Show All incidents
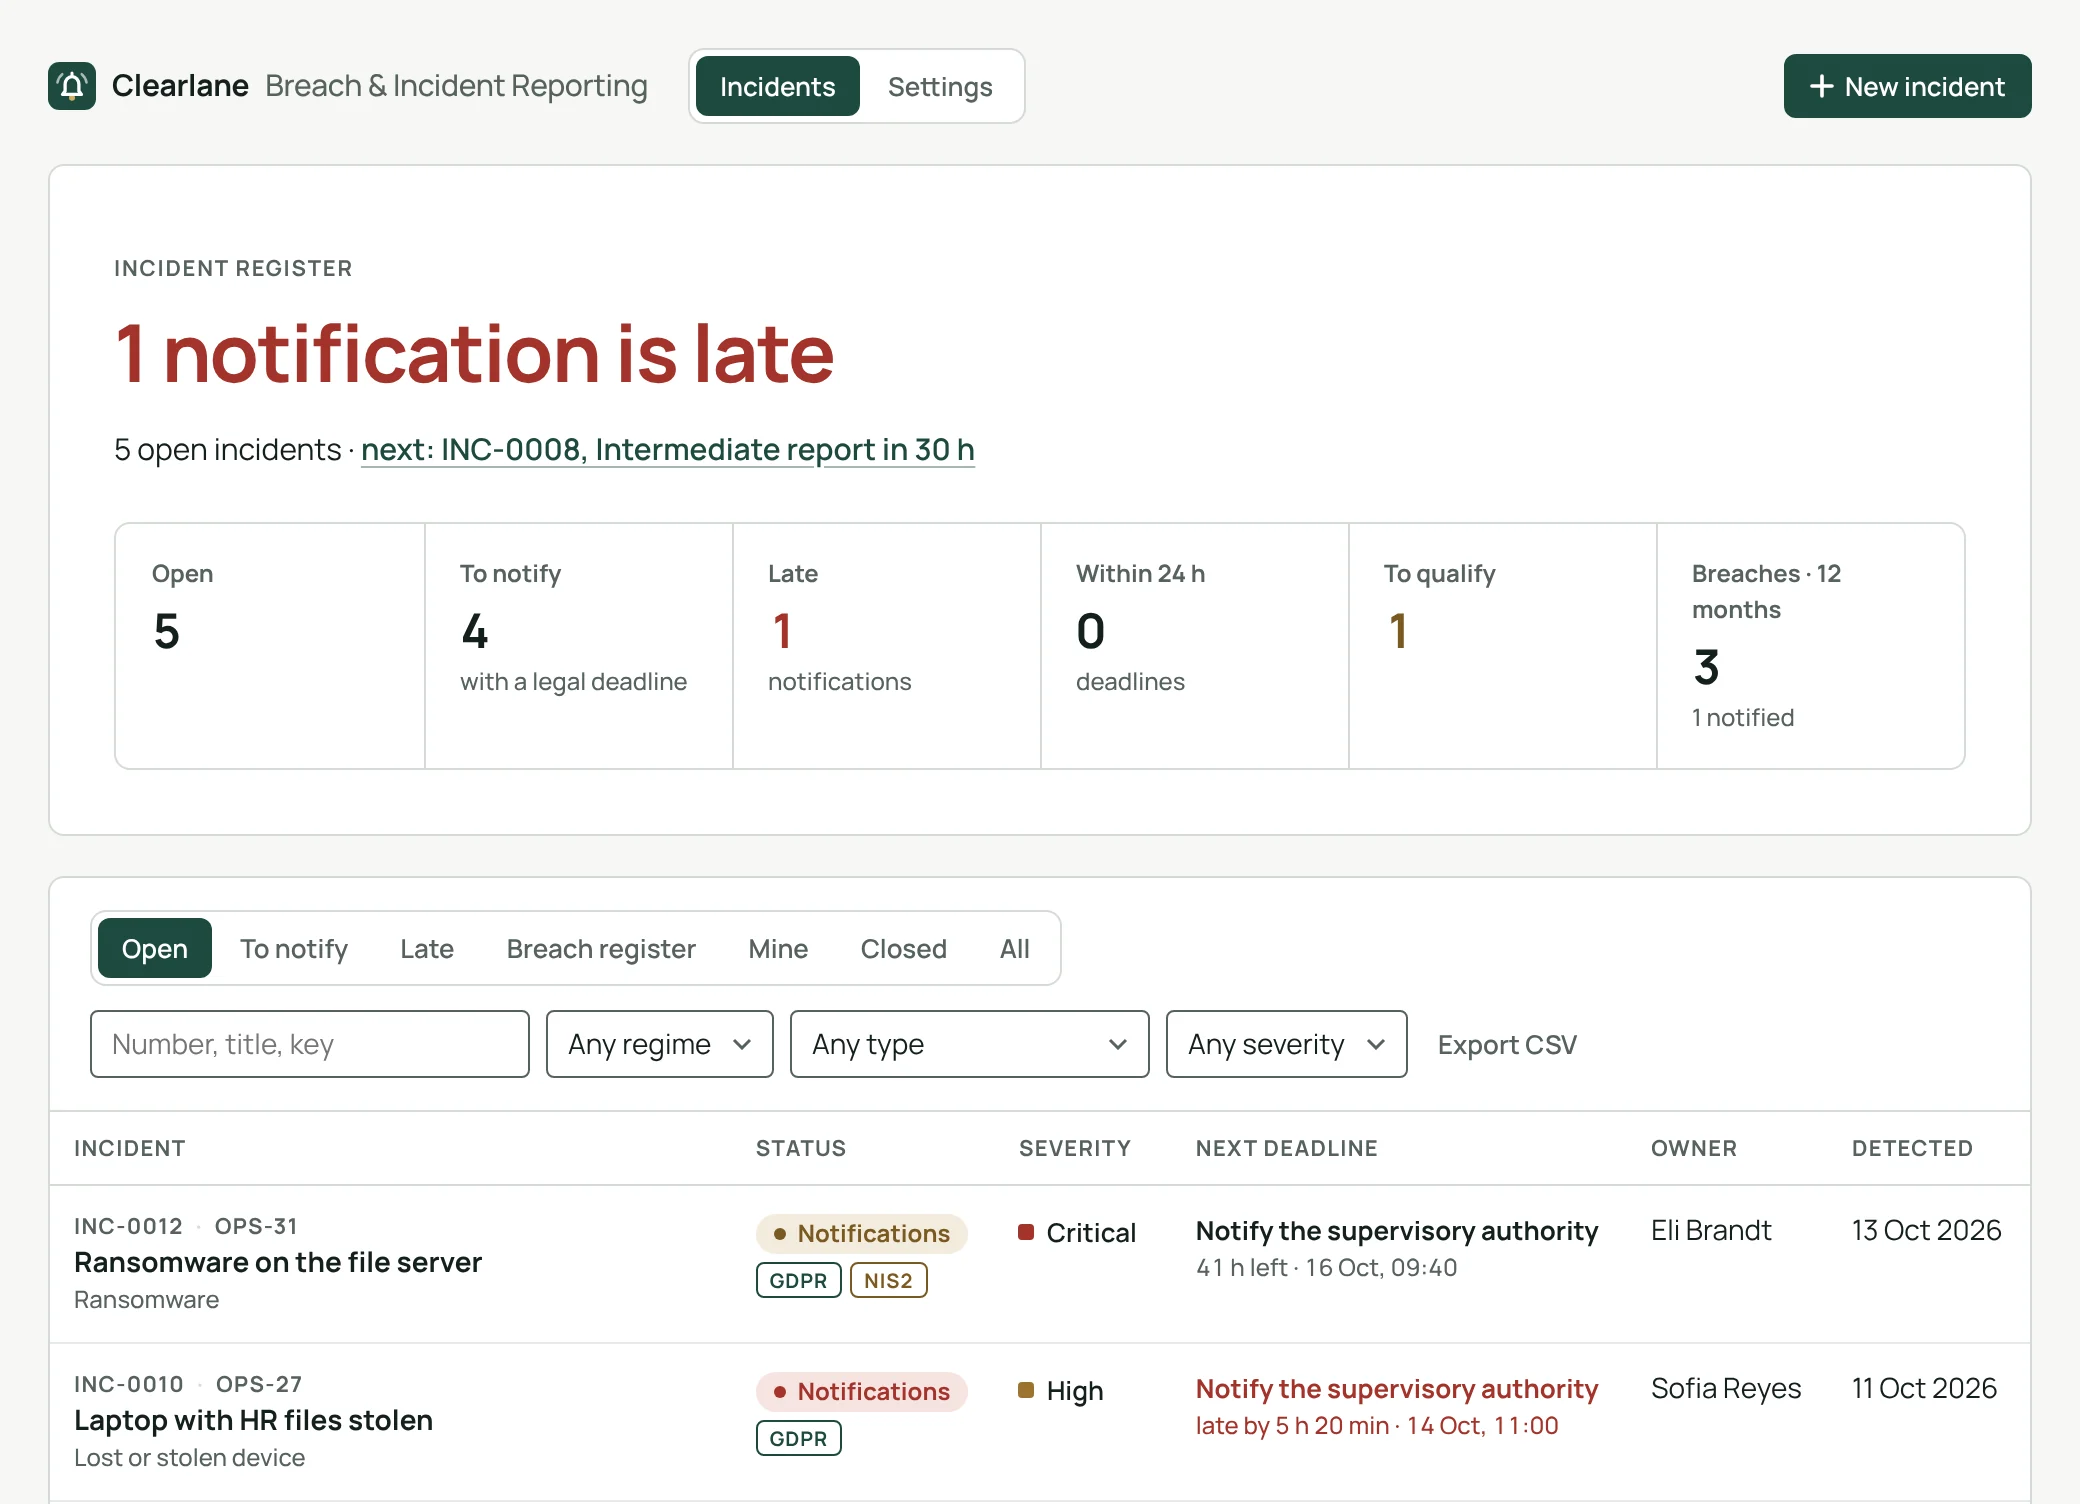2080x1504 pixels. tap(1015, 948)
